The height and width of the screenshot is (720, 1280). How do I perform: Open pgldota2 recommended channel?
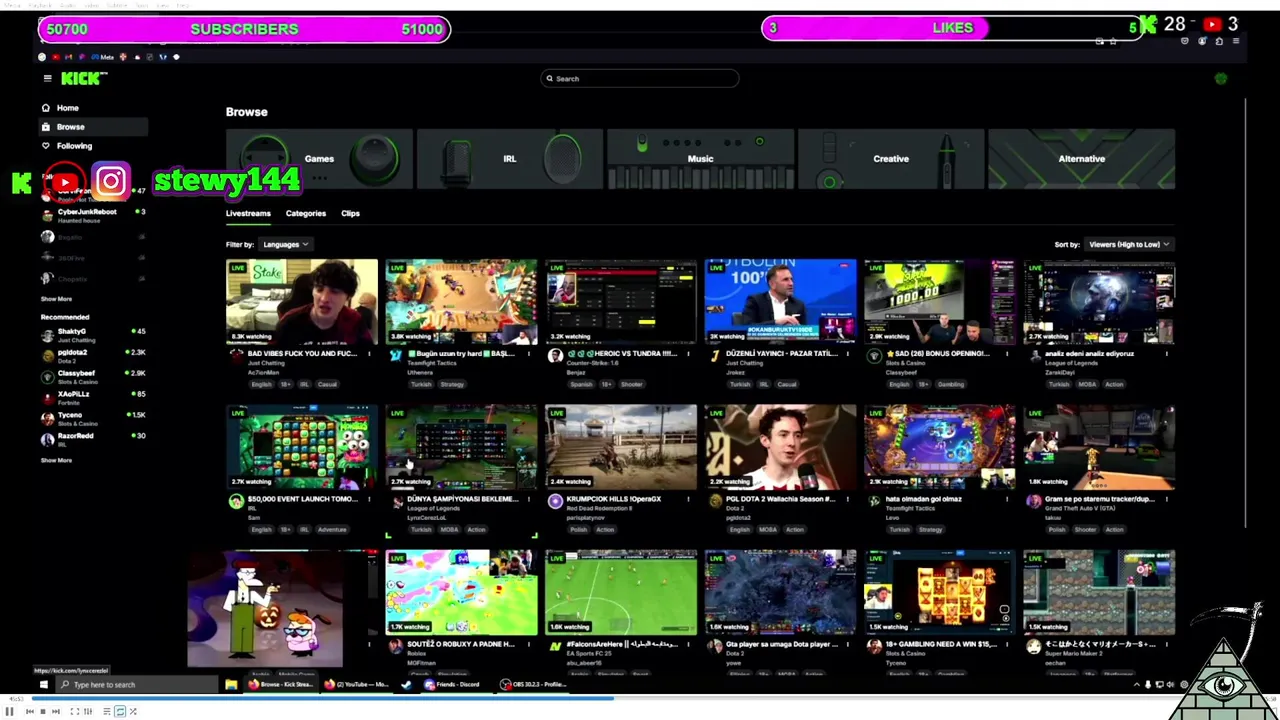pos(93,356)
